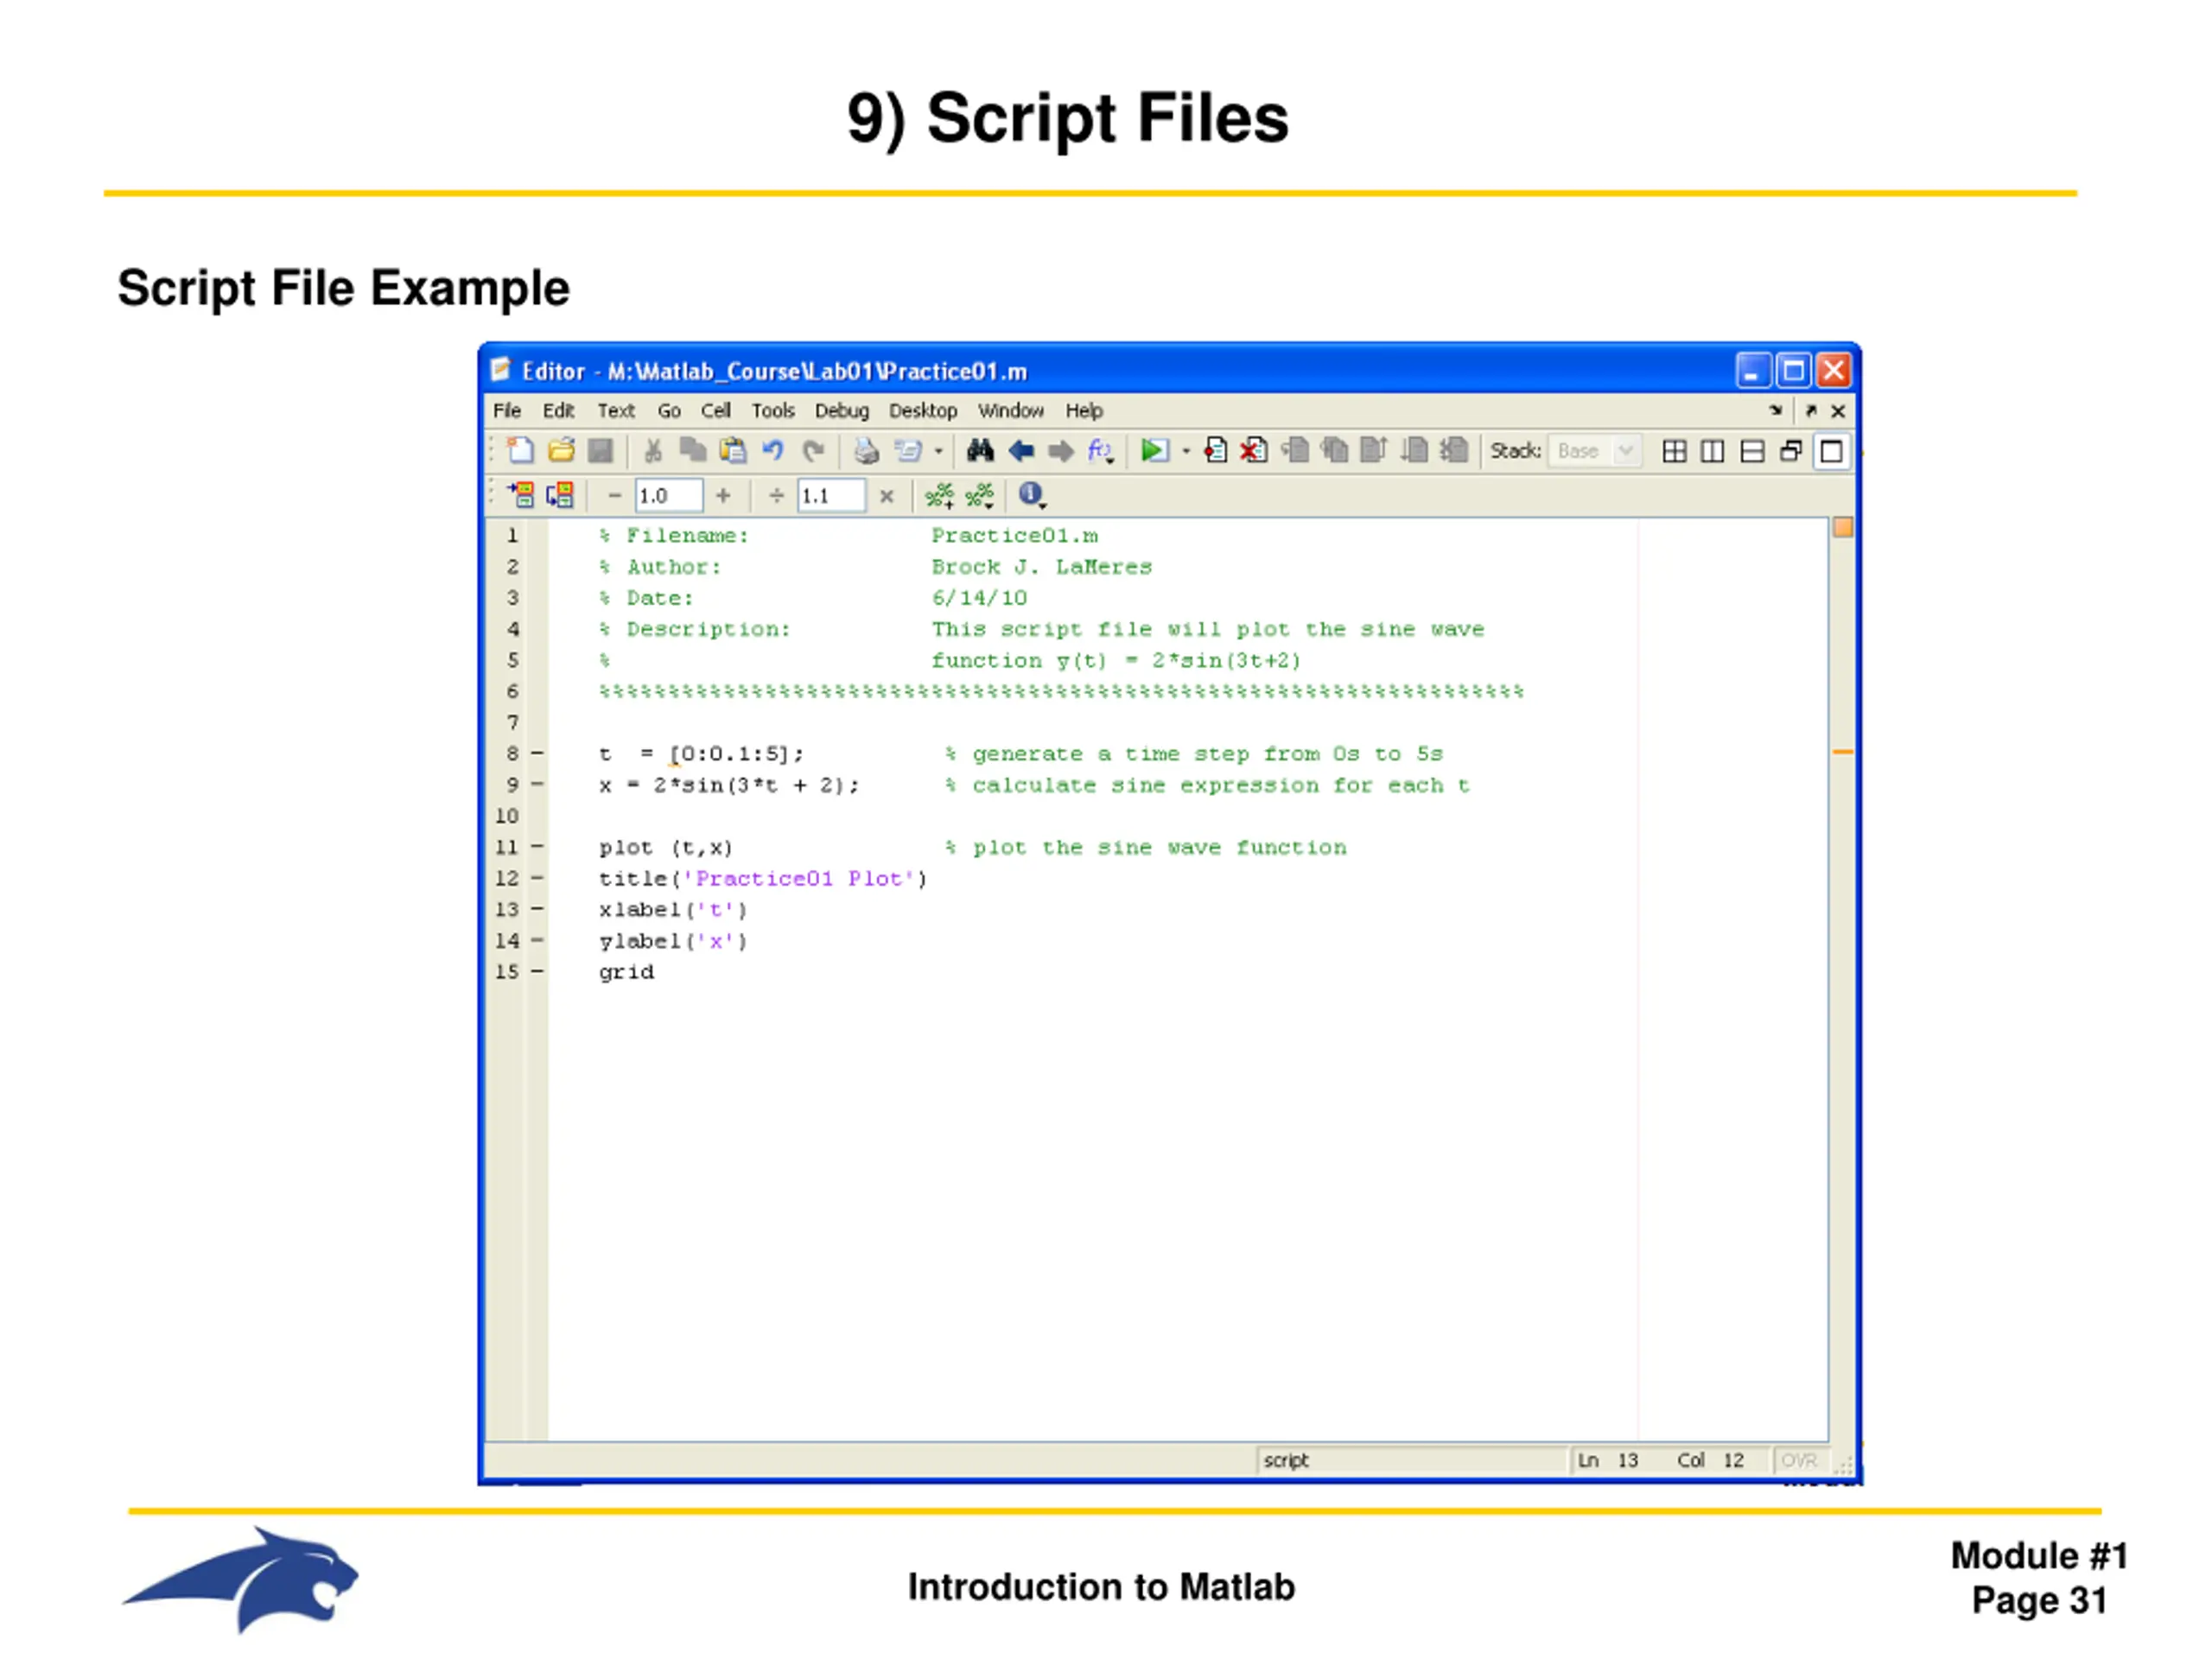
Task: Click the Open file folder icon
Action: pos(561,451)
